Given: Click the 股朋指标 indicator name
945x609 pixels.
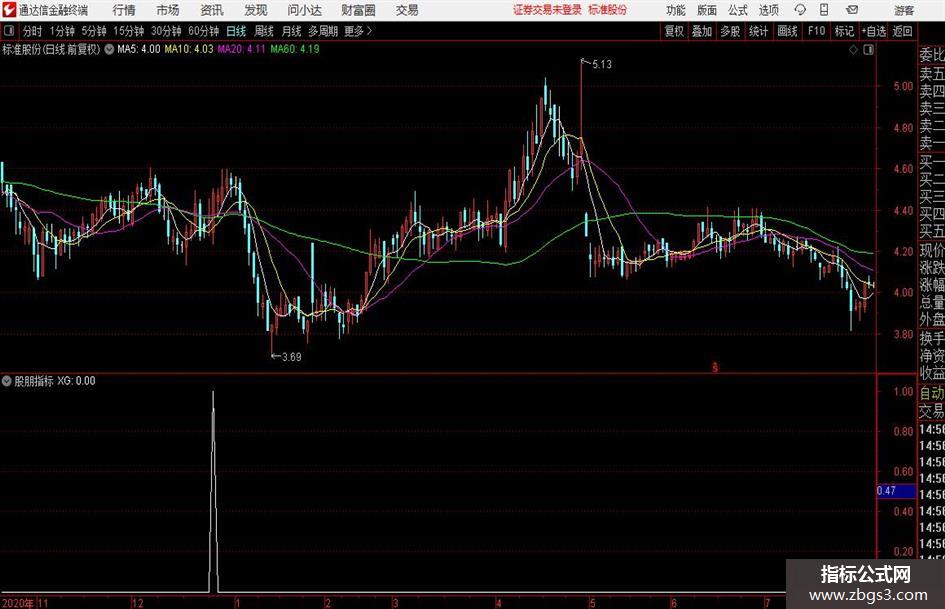Looking at the screenshot, I should (x=34, y=381).
